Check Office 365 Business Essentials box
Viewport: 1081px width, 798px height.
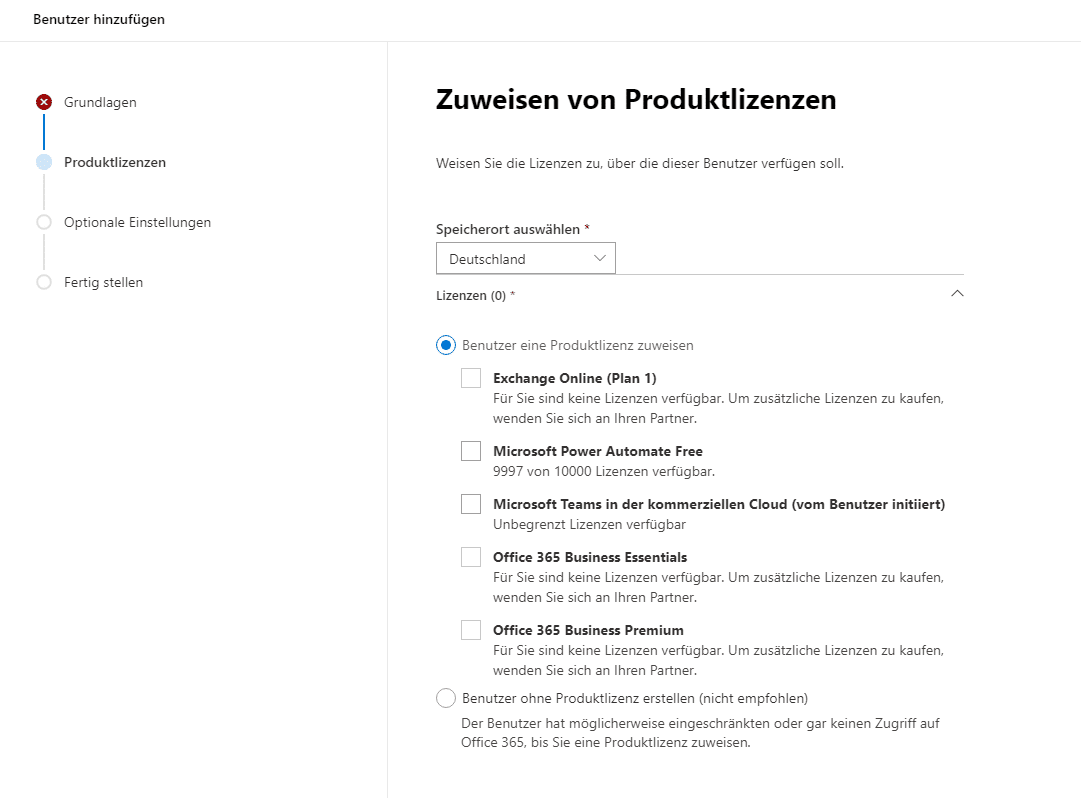coord(471,557)
